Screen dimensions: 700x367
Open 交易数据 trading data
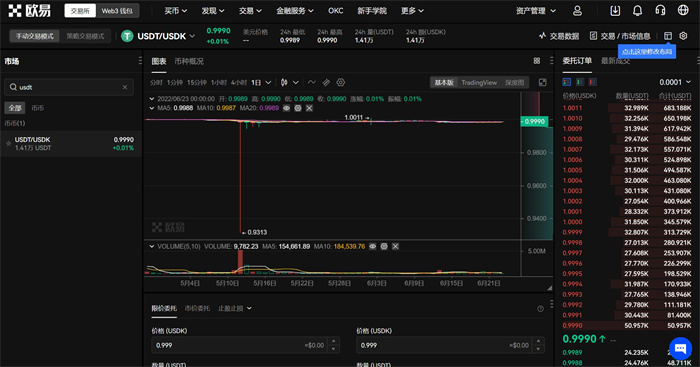click(559, 36)
